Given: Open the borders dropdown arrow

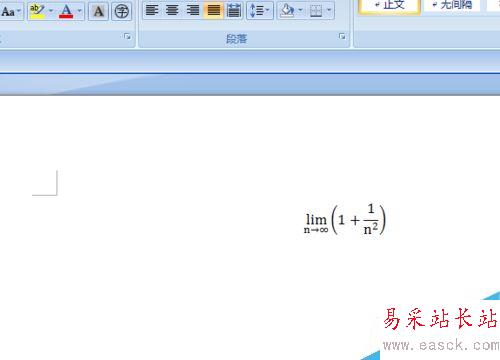Looking at the screenshot, I should click(x=329, y=10).
